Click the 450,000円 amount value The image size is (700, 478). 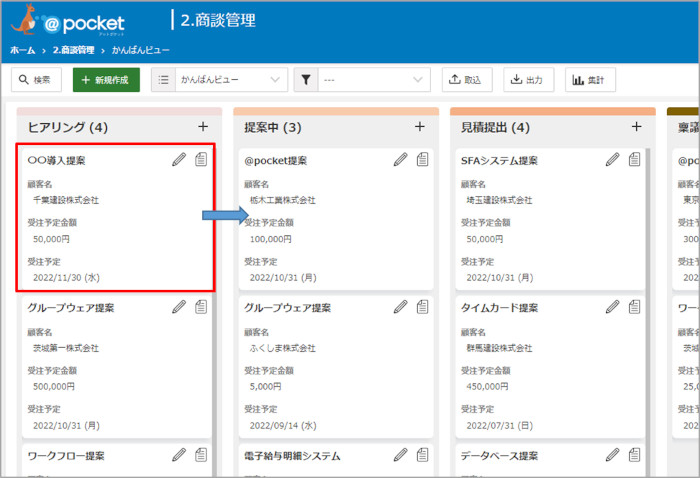488,387
